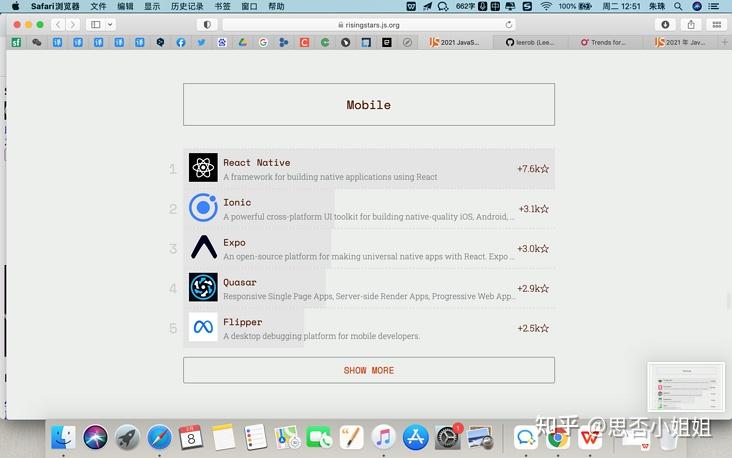Open the Ionic project link
The image size is (732, 458).
pos(237,202)
